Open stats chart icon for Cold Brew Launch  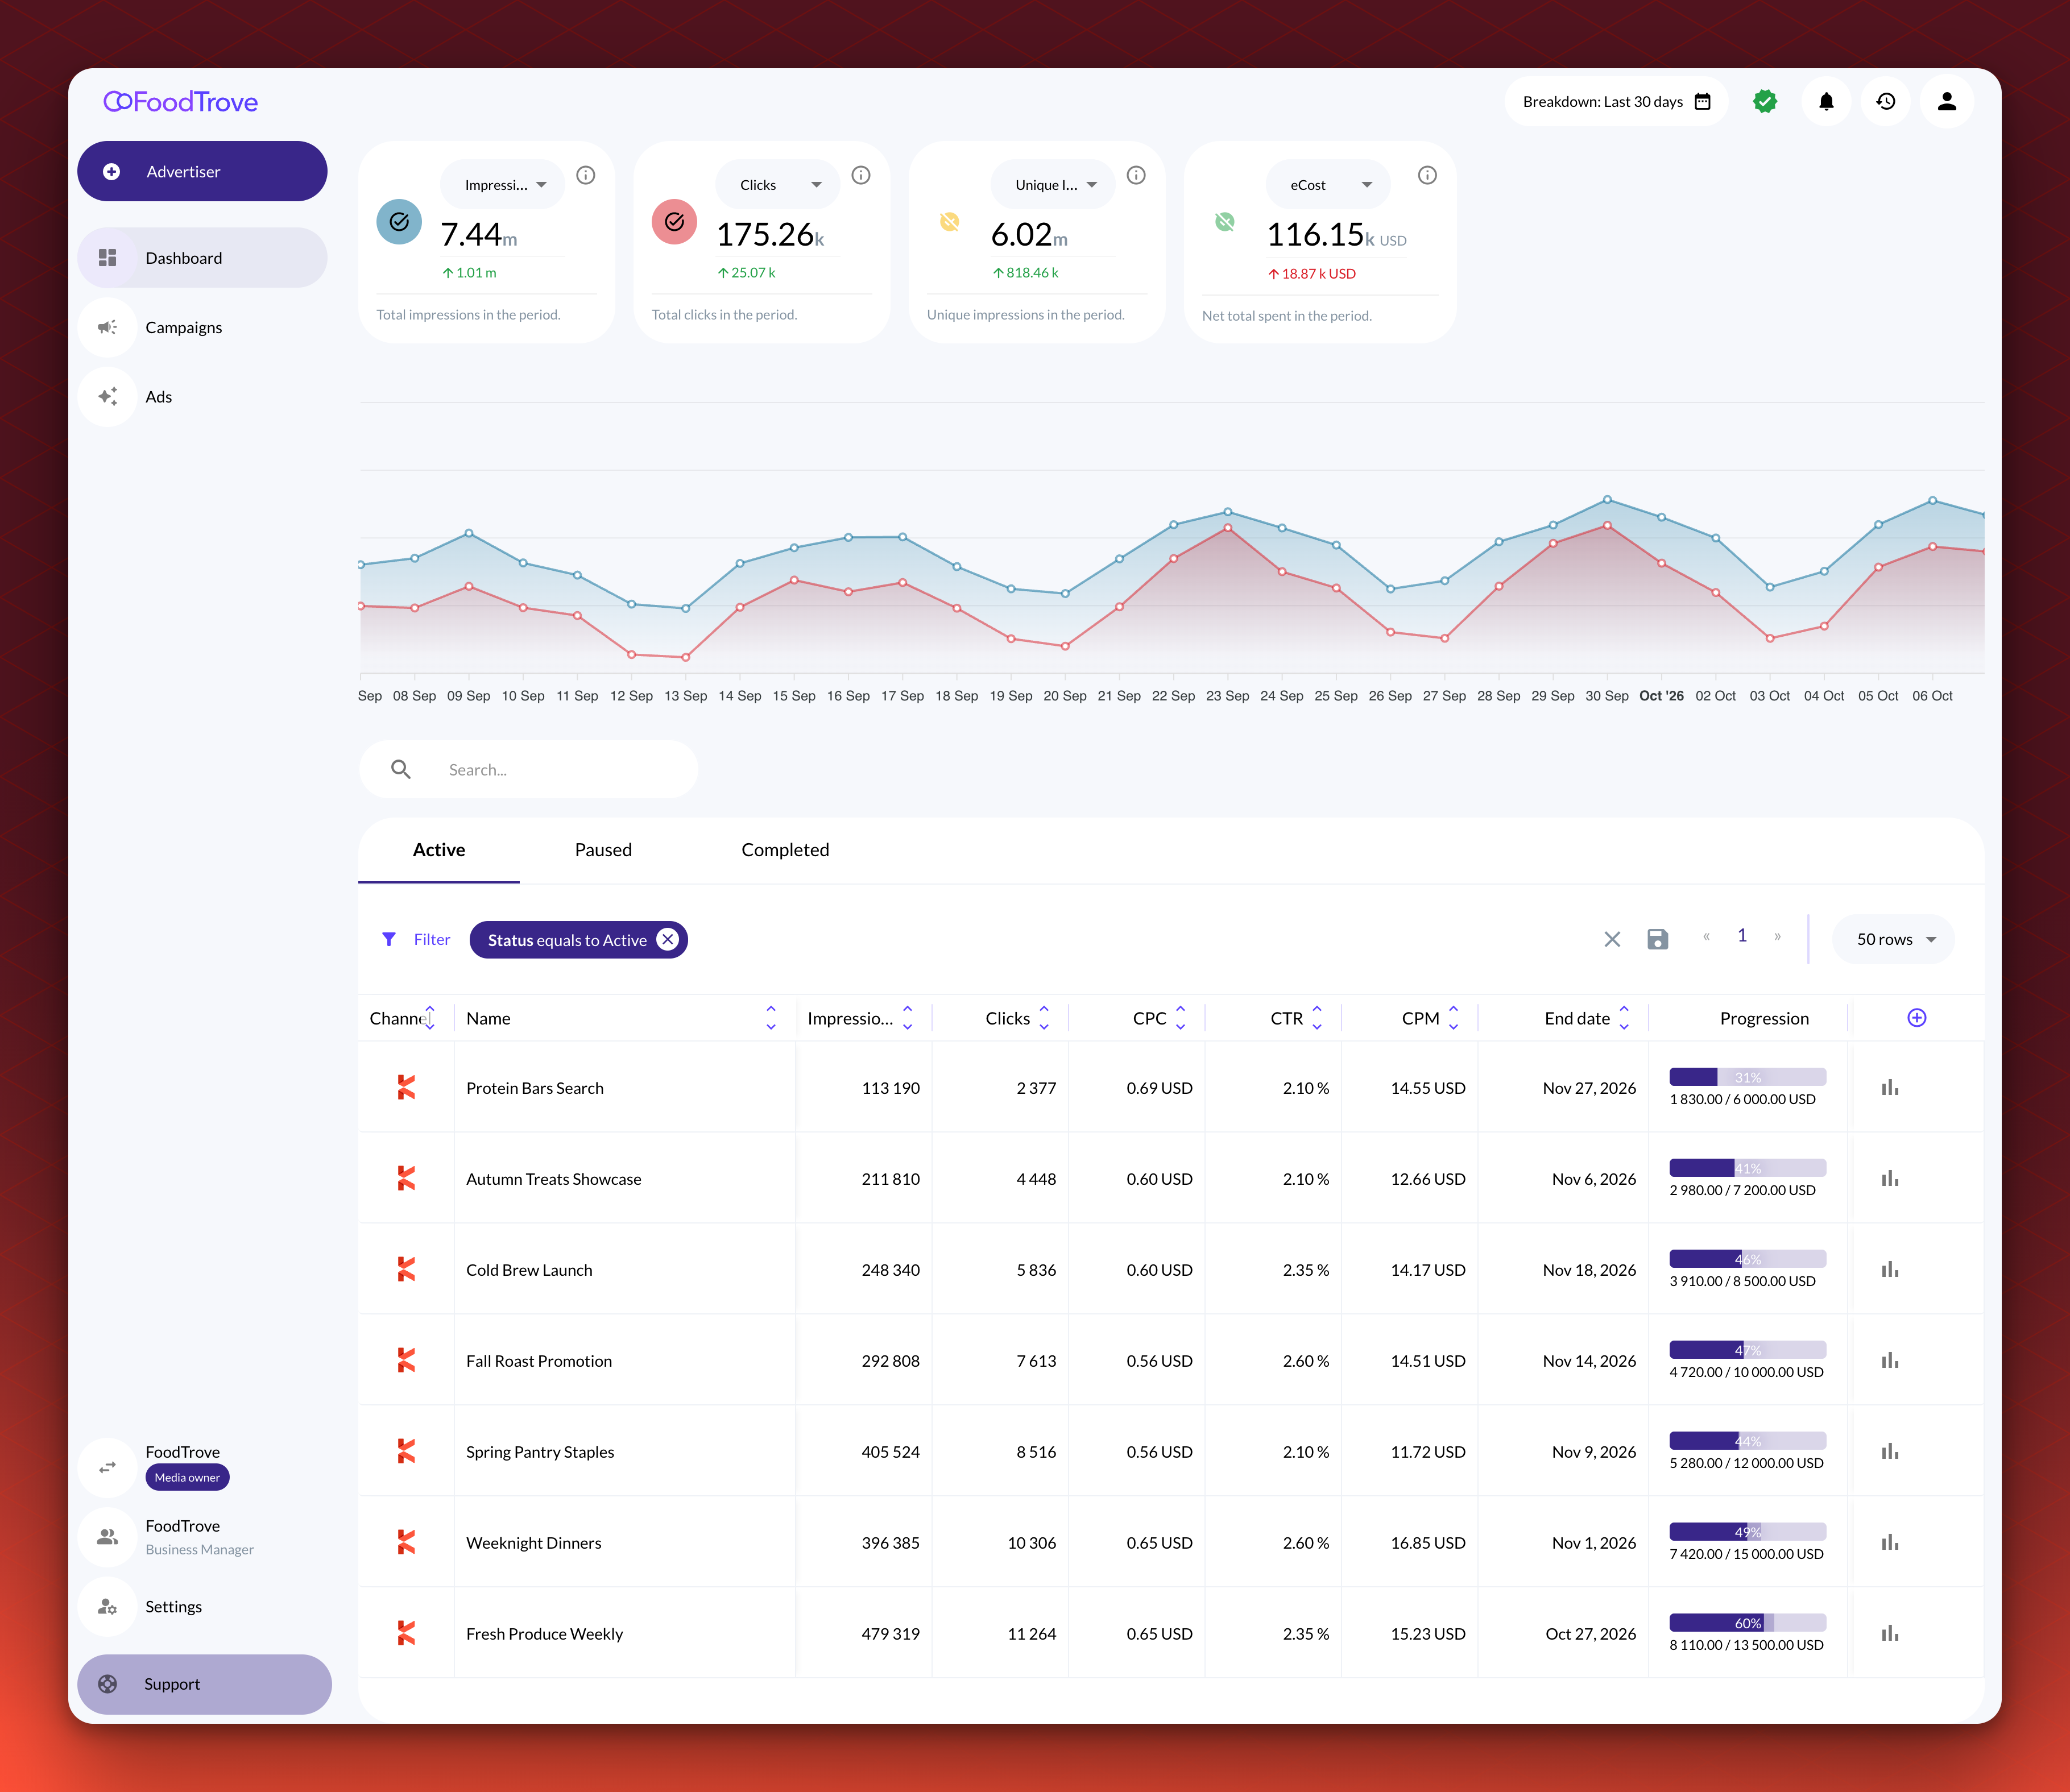(1889, 1269)
